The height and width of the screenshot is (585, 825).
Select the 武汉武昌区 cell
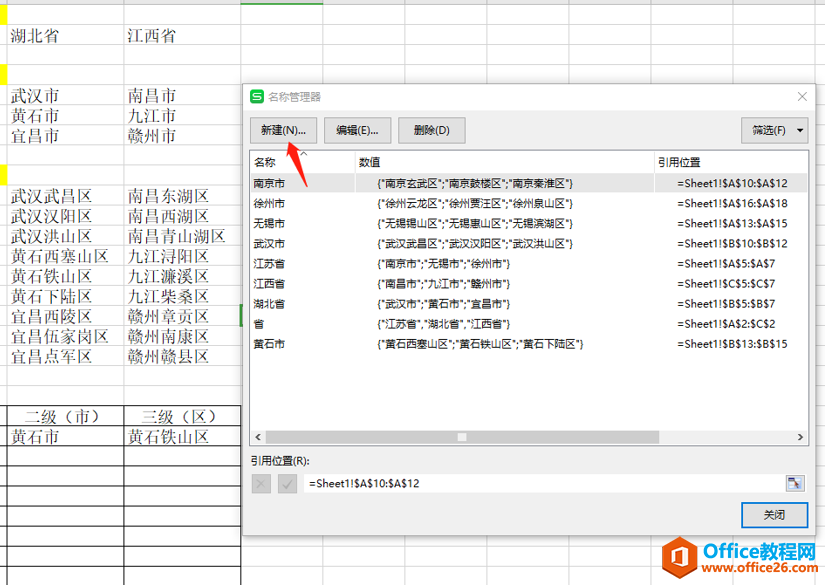[65, 196]
